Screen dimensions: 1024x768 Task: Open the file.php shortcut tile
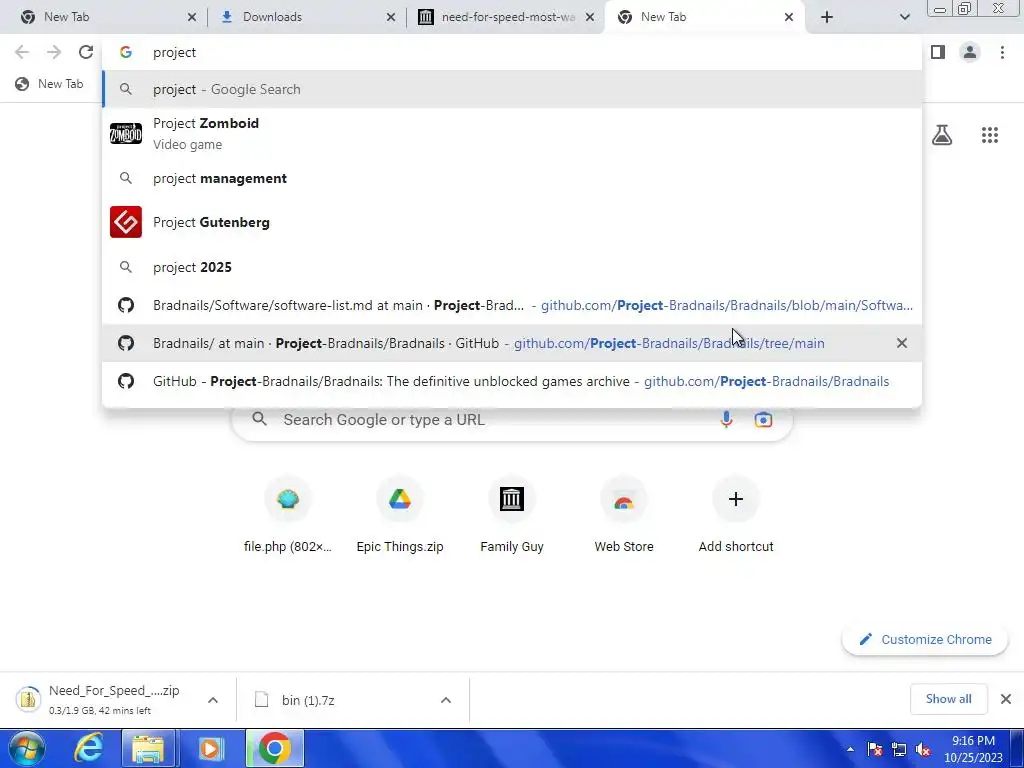click(288, 516)
